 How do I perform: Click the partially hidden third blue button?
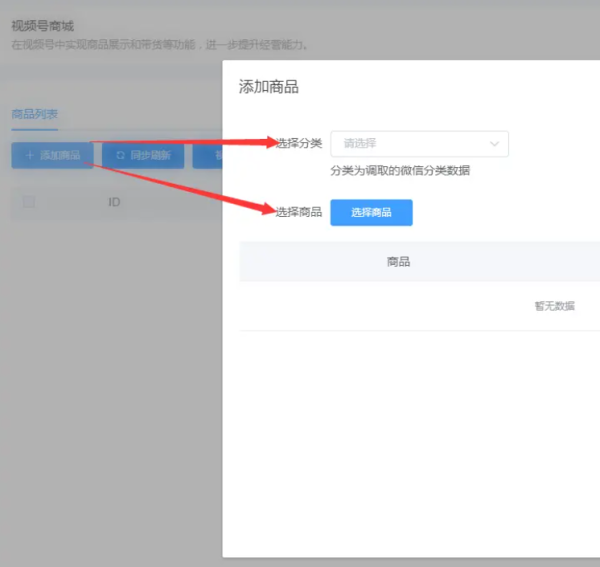(208, 156)
